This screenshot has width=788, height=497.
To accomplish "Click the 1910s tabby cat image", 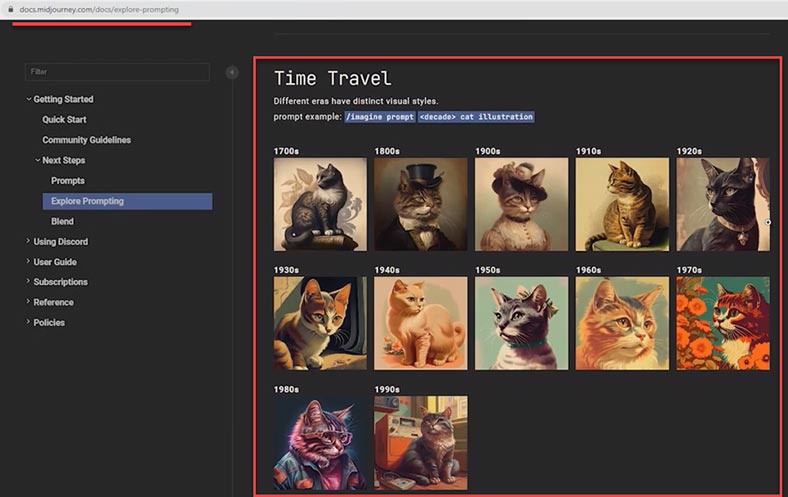I will point(622,205).
